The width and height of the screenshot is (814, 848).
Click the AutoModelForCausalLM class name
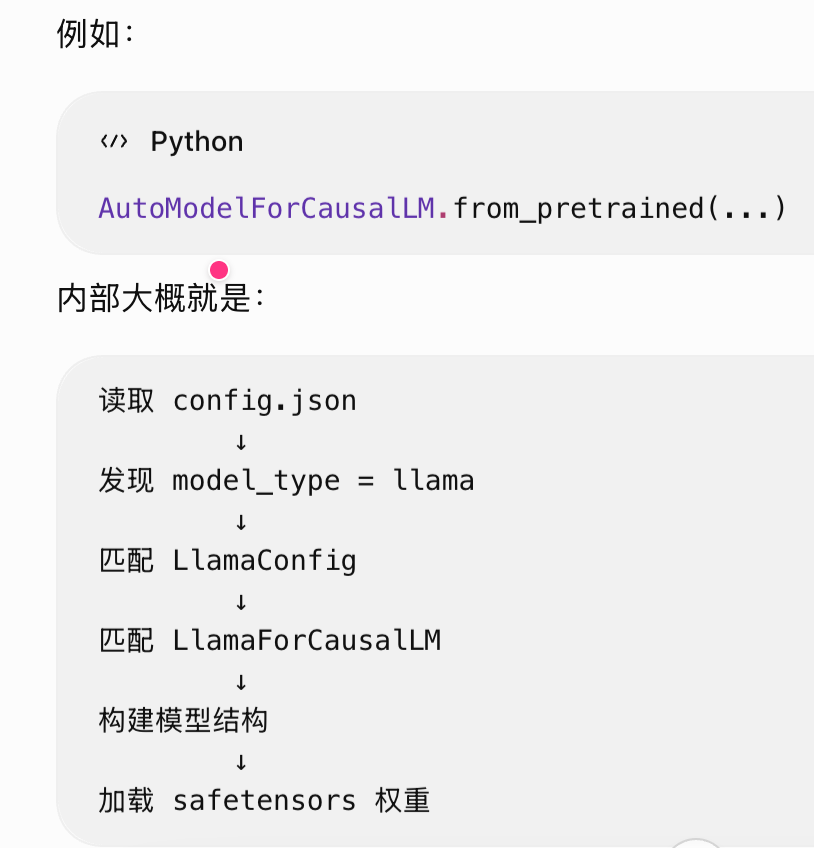(x=267, y=208)
